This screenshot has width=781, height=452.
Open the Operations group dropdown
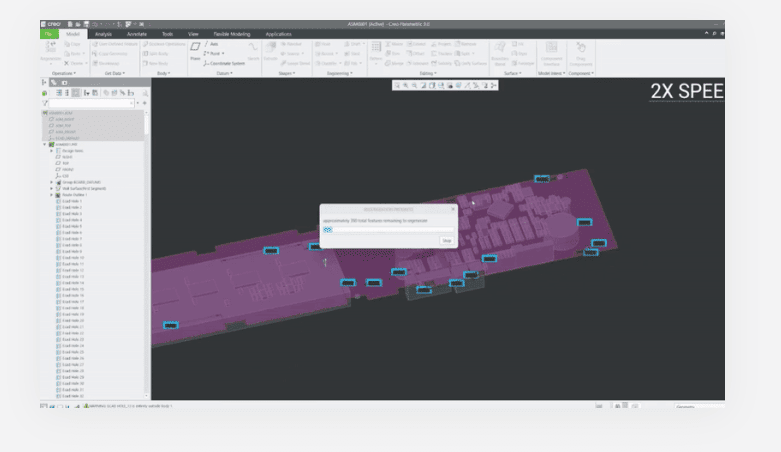pos(64,73)
